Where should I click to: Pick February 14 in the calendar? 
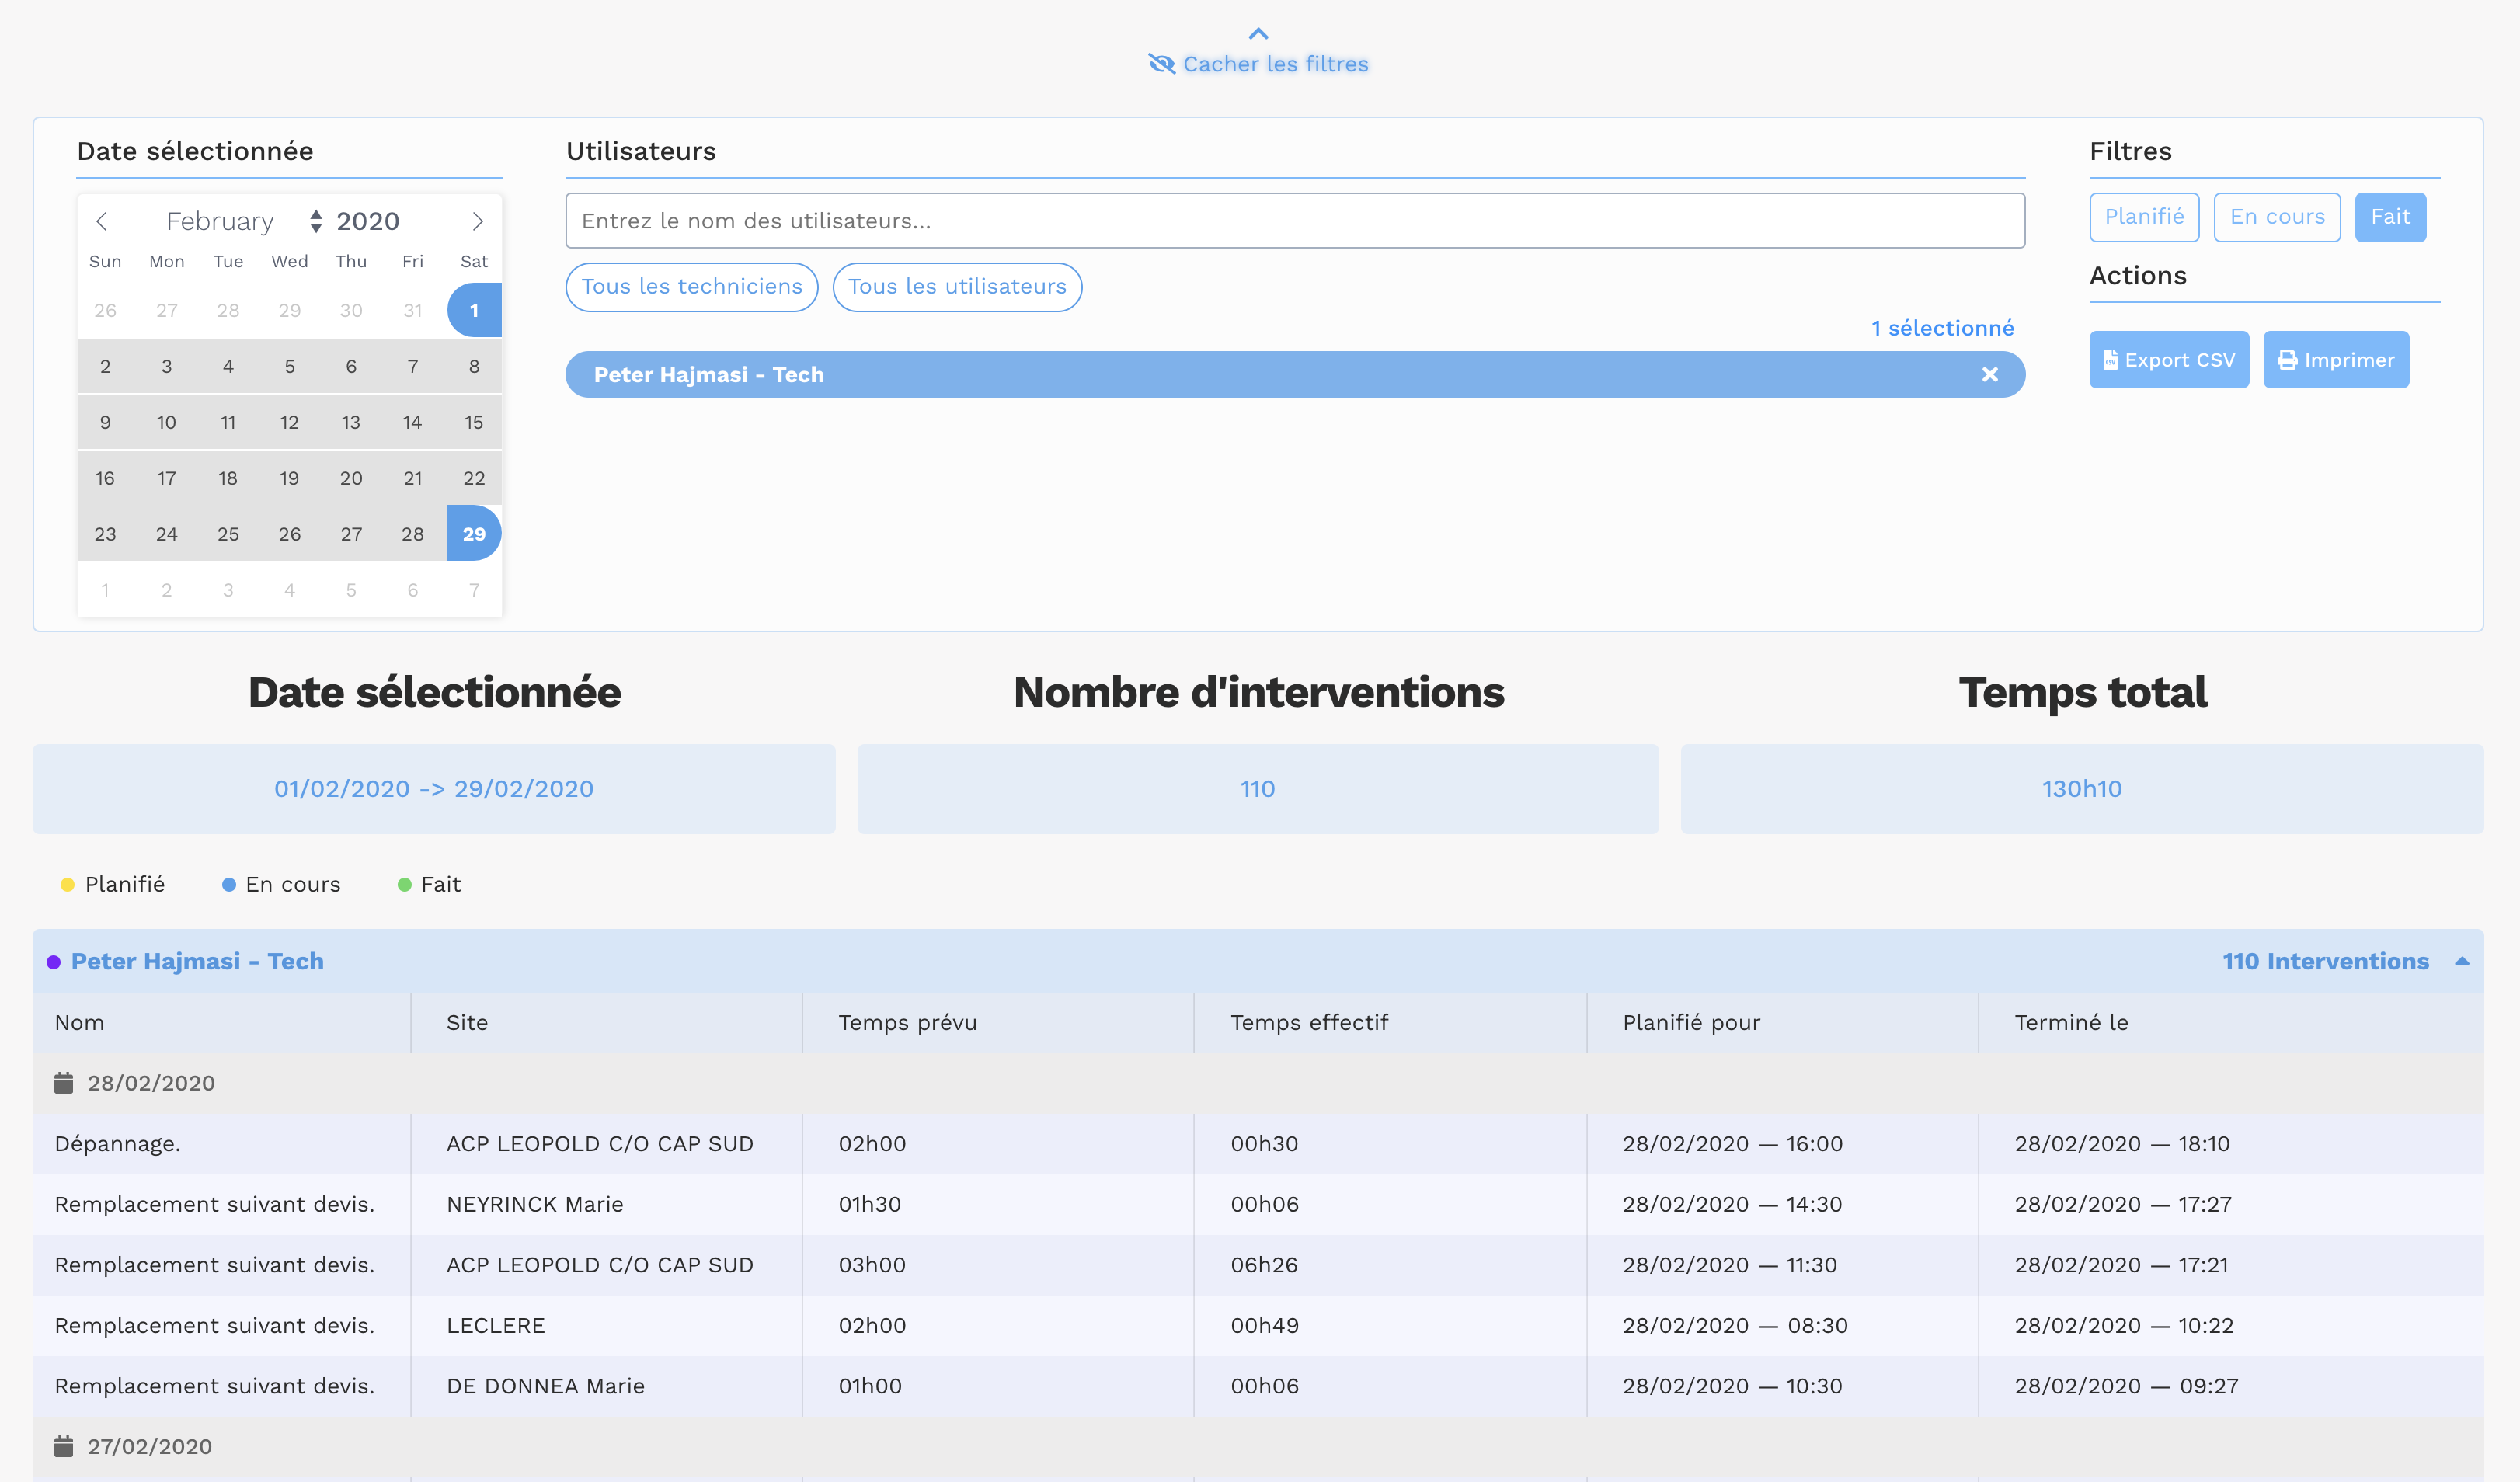pos(412,422)
